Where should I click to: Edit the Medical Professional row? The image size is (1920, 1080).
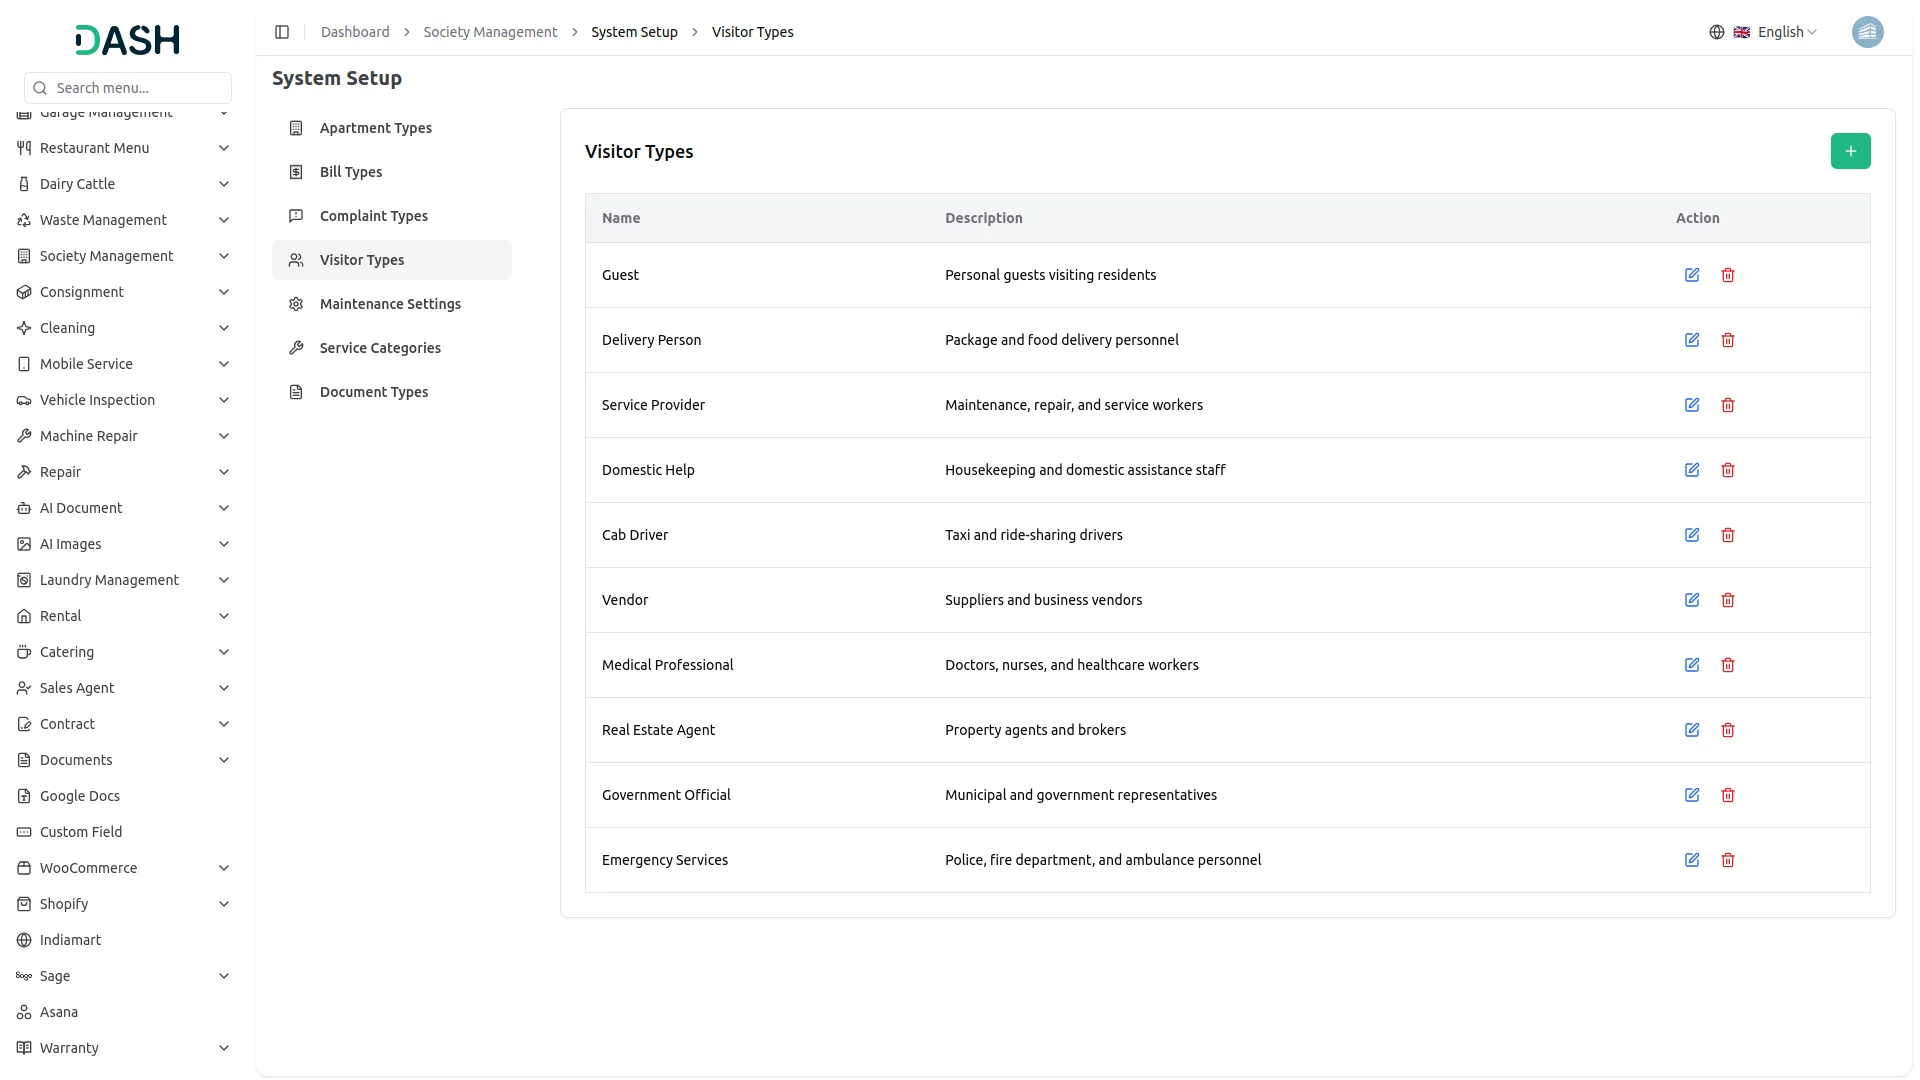1691,665
